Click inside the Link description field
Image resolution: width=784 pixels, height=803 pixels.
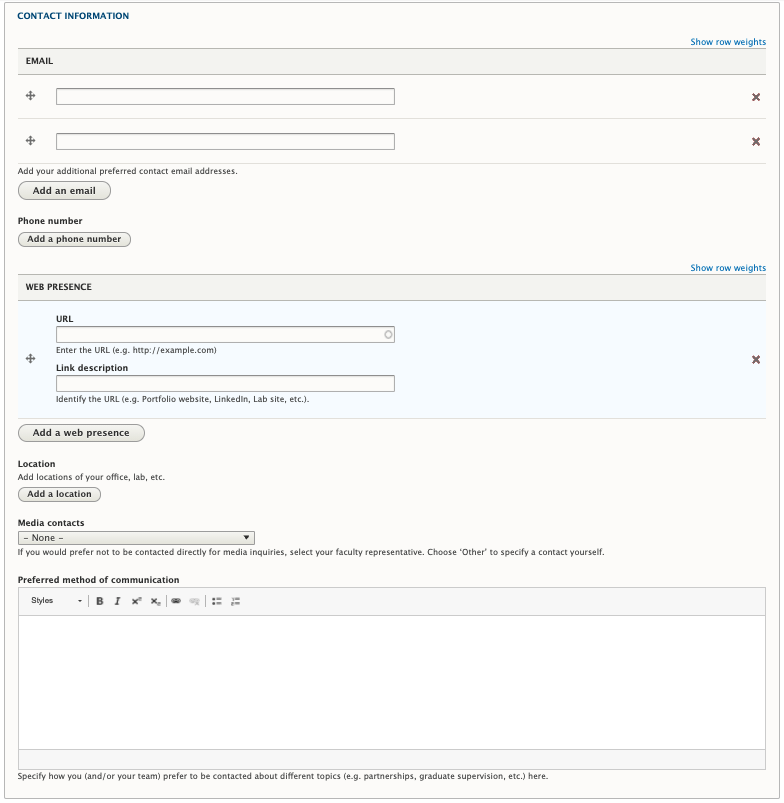click(225, 383)
